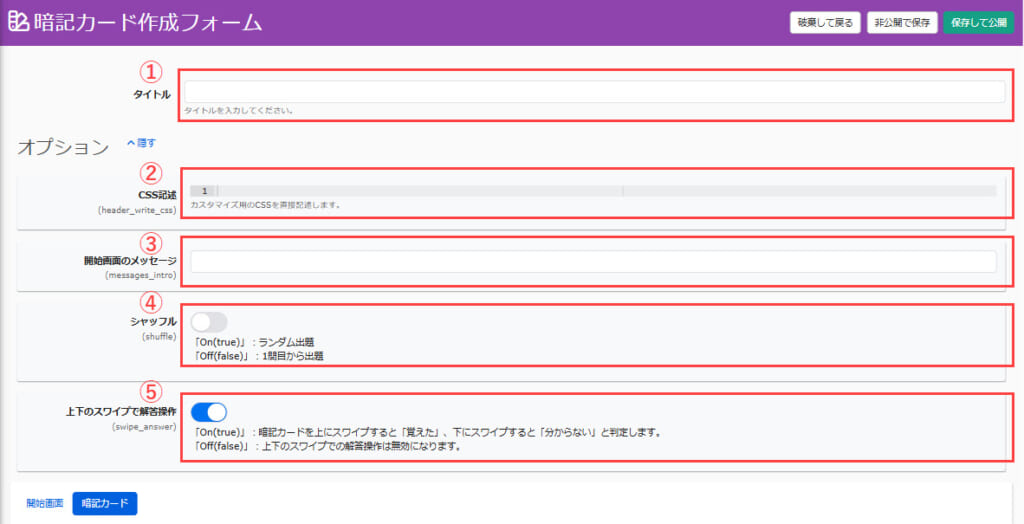Screen dimensions: 1024x524
Task: Select the 暗記カード tab
Action: (x=105, y=503)
